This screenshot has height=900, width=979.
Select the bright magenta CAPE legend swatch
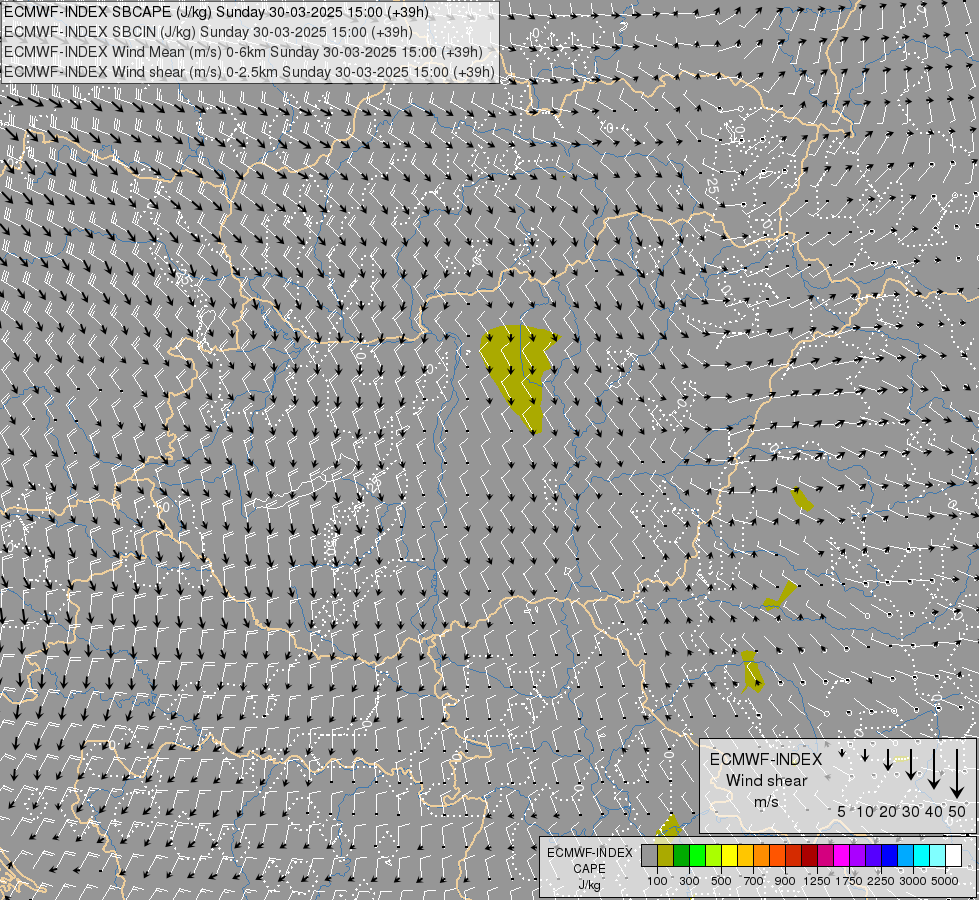[x=841, y=856]
